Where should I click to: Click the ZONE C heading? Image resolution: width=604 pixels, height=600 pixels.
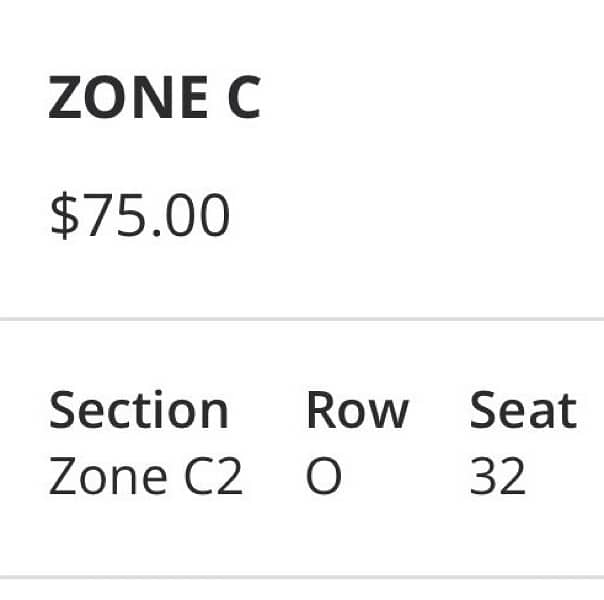155,99
